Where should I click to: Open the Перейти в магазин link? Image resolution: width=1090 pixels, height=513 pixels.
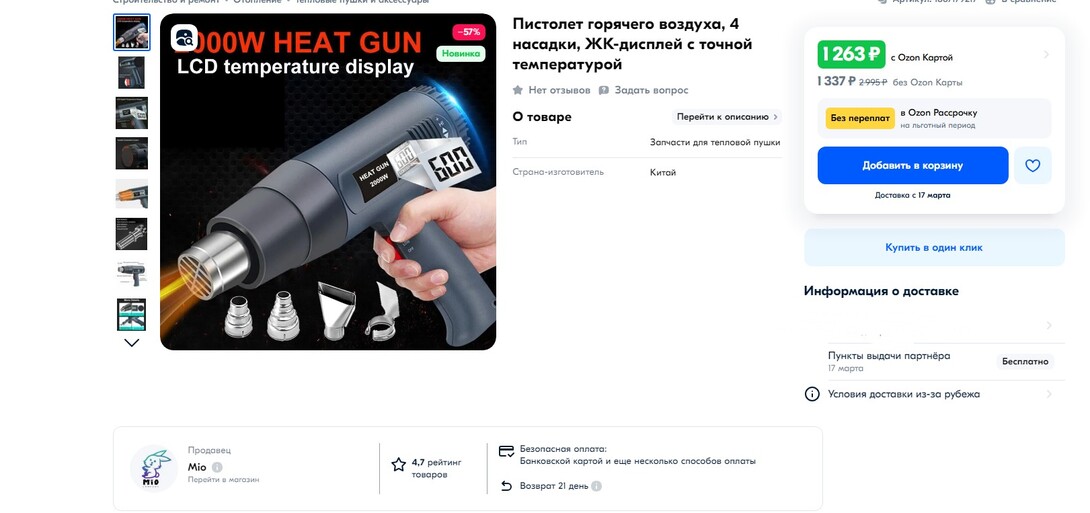(223, 480)
